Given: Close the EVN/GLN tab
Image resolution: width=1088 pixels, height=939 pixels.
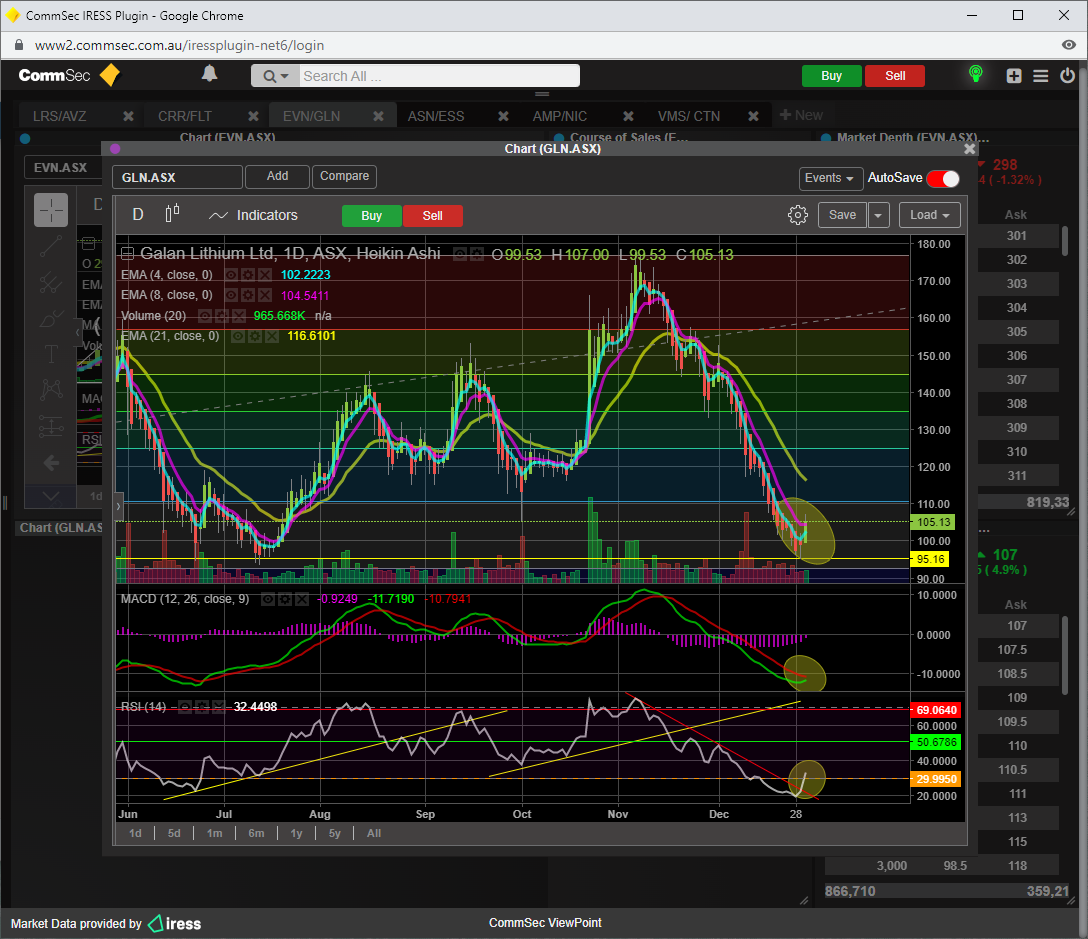Looking at the screenshot, I should [x=378, y=116].
